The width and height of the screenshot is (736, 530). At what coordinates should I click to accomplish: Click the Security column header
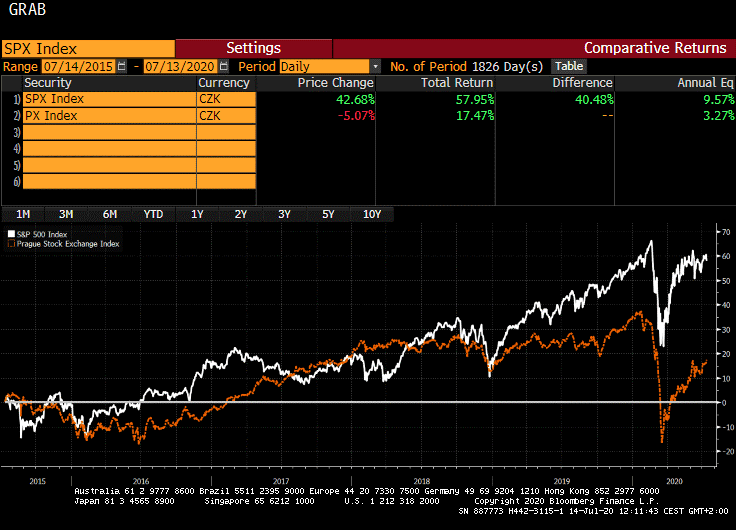pyautogui.click(x=48, y=83)
